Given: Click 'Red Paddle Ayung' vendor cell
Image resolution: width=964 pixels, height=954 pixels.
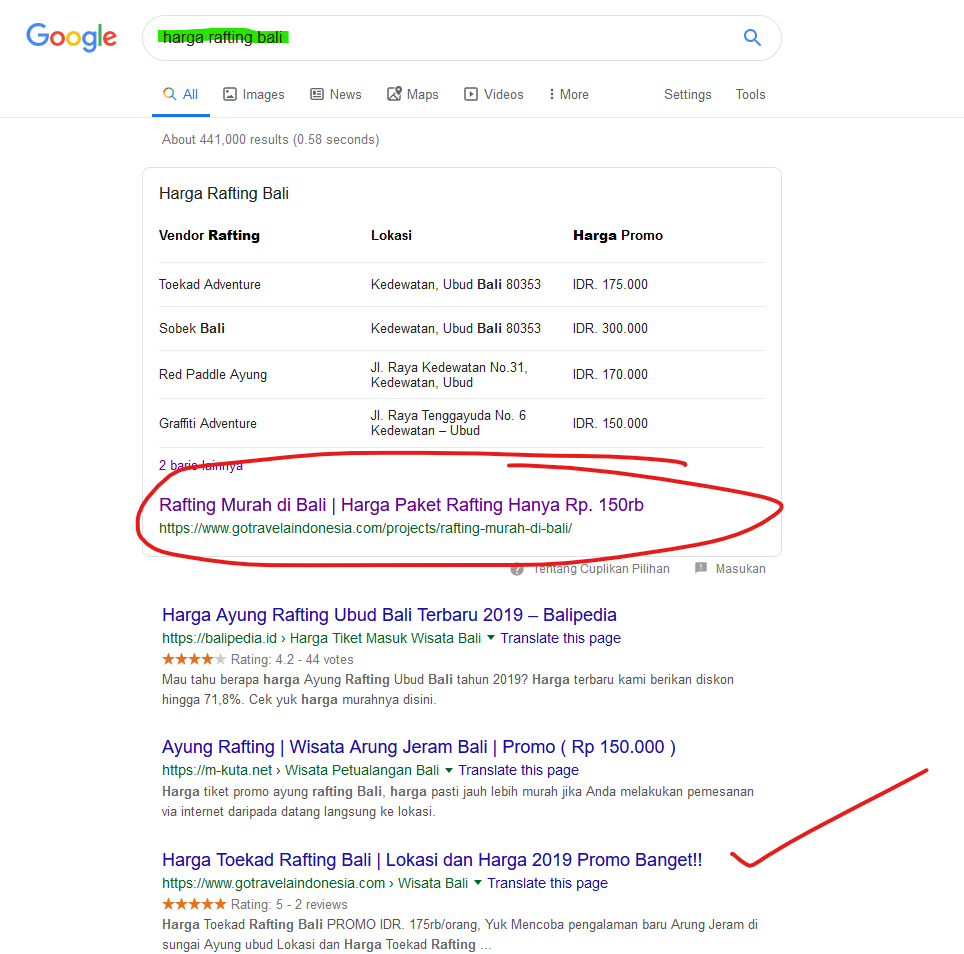Looking at the screenshot, I should (213, 374).
